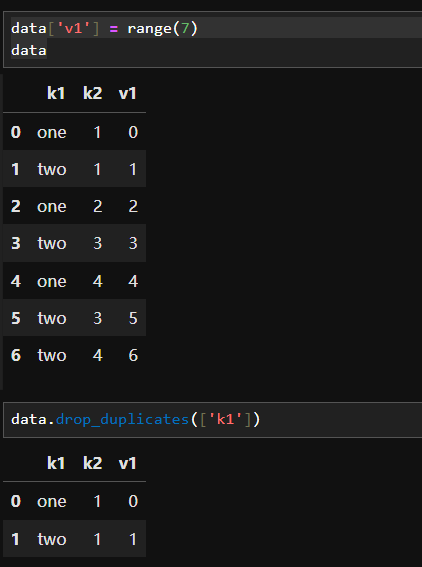Image resolution: width=422 pixels, height=567 pixels.
Task: Click the 'k1' string inside drop_duplicates call
Action: (226, 419)
